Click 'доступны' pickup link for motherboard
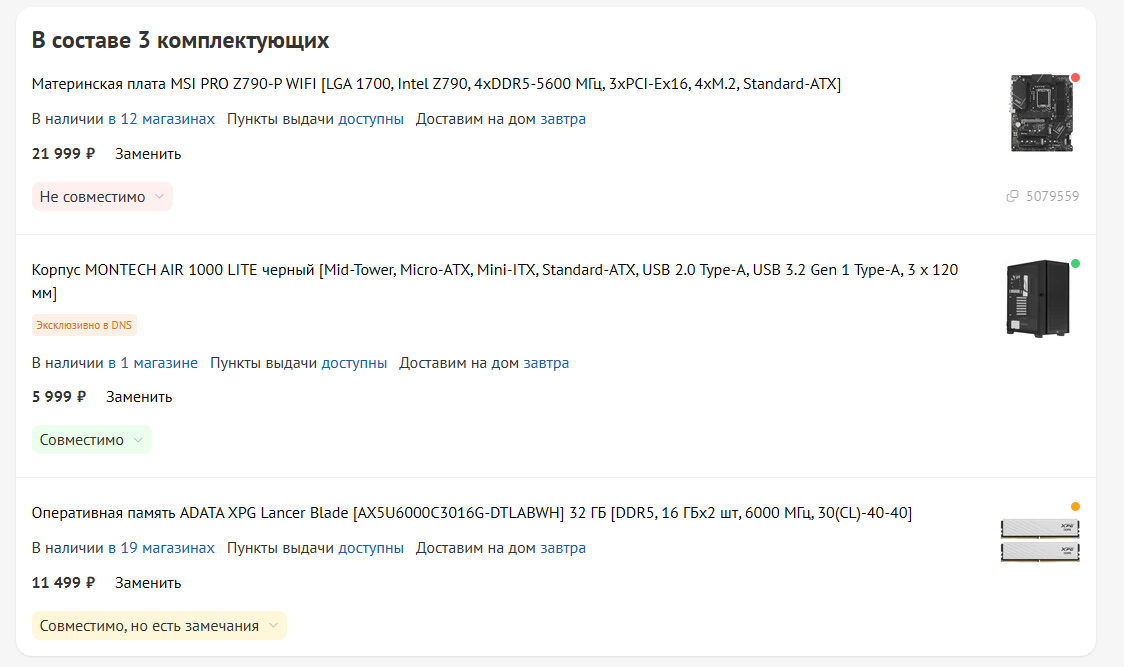The image size is (1124, 667). pyautogui.click(x=371, y=119)
